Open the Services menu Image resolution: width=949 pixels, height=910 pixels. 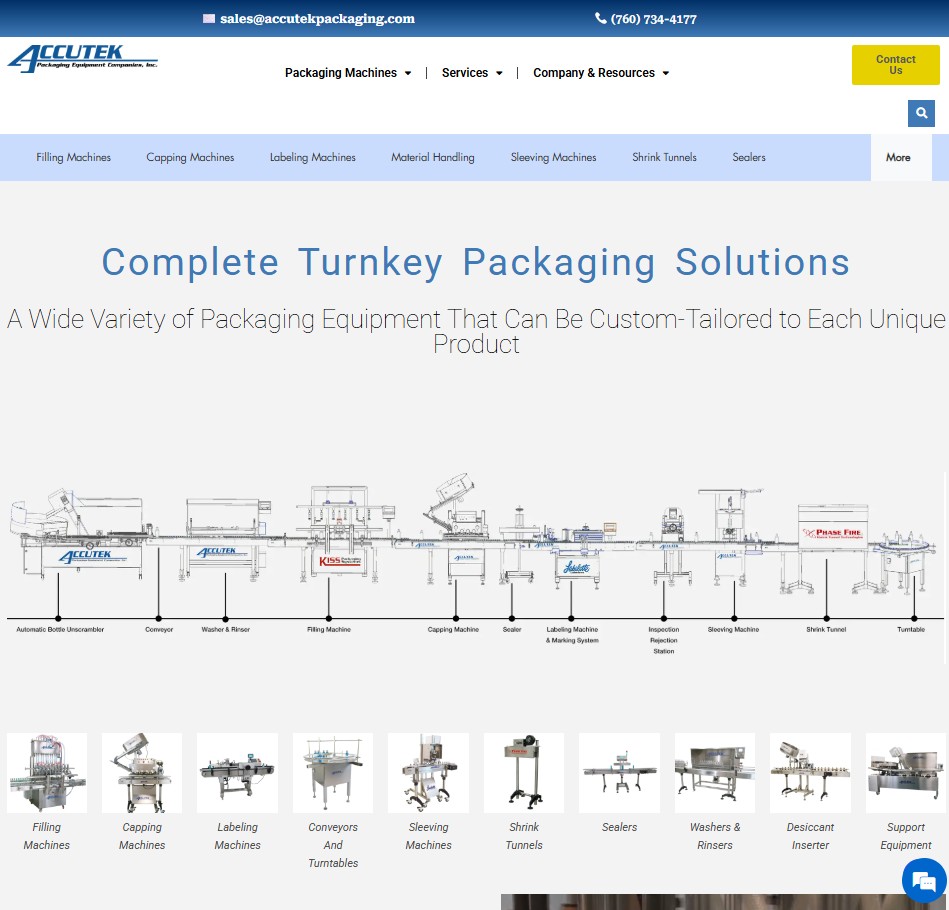[x=465, y=73]
